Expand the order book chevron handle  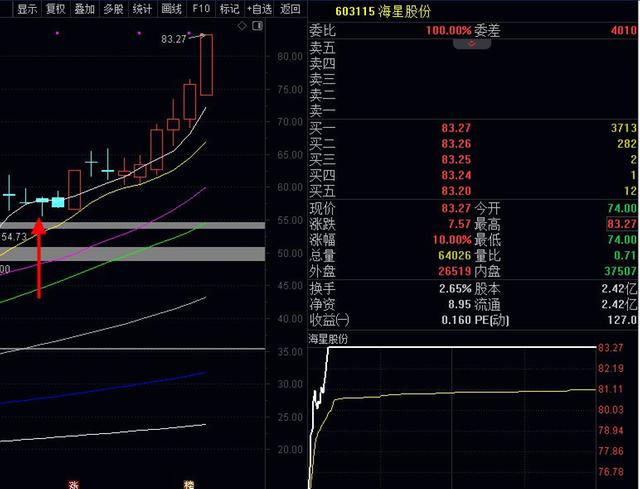tap(472, 44)
